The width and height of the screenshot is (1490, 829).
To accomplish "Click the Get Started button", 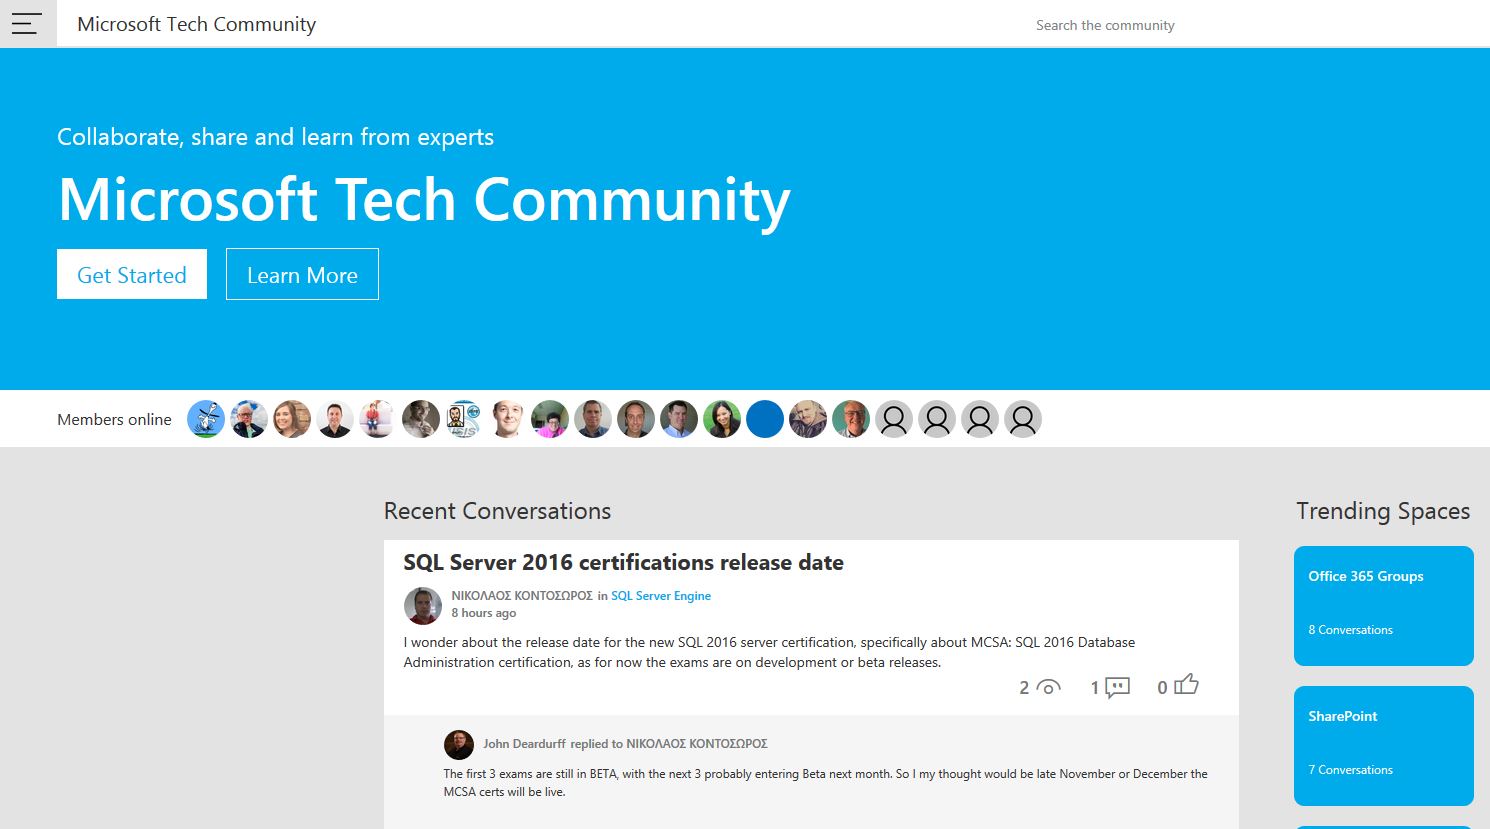I will point(132,274).
